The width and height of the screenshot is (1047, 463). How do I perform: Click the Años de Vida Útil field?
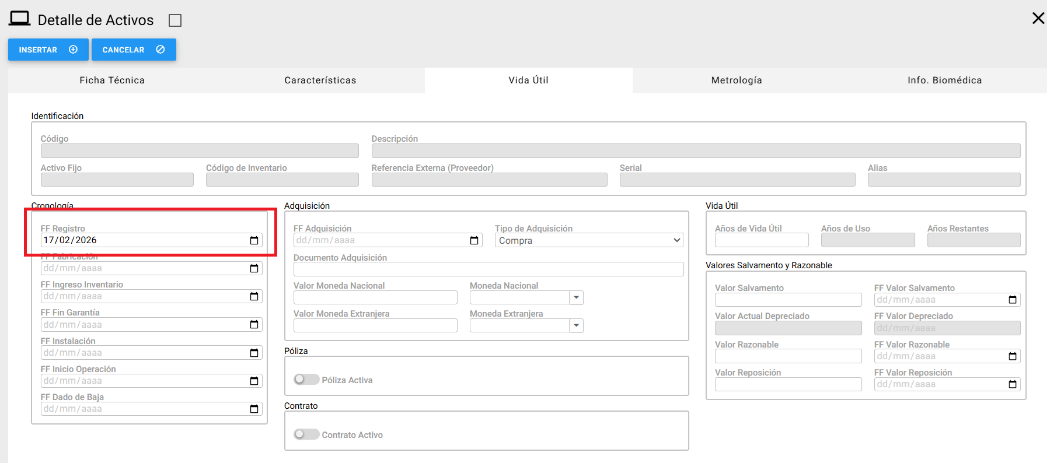pos(761,241)
